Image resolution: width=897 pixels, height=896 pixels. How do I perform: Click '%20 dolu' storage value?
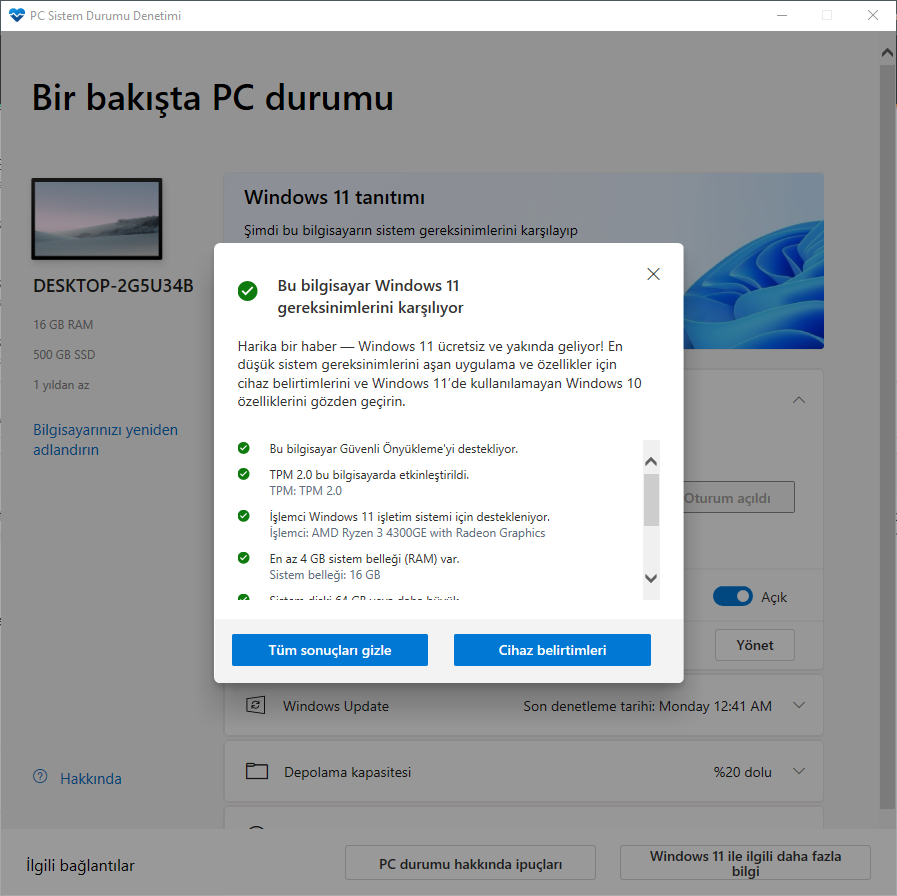coord(743,772)
